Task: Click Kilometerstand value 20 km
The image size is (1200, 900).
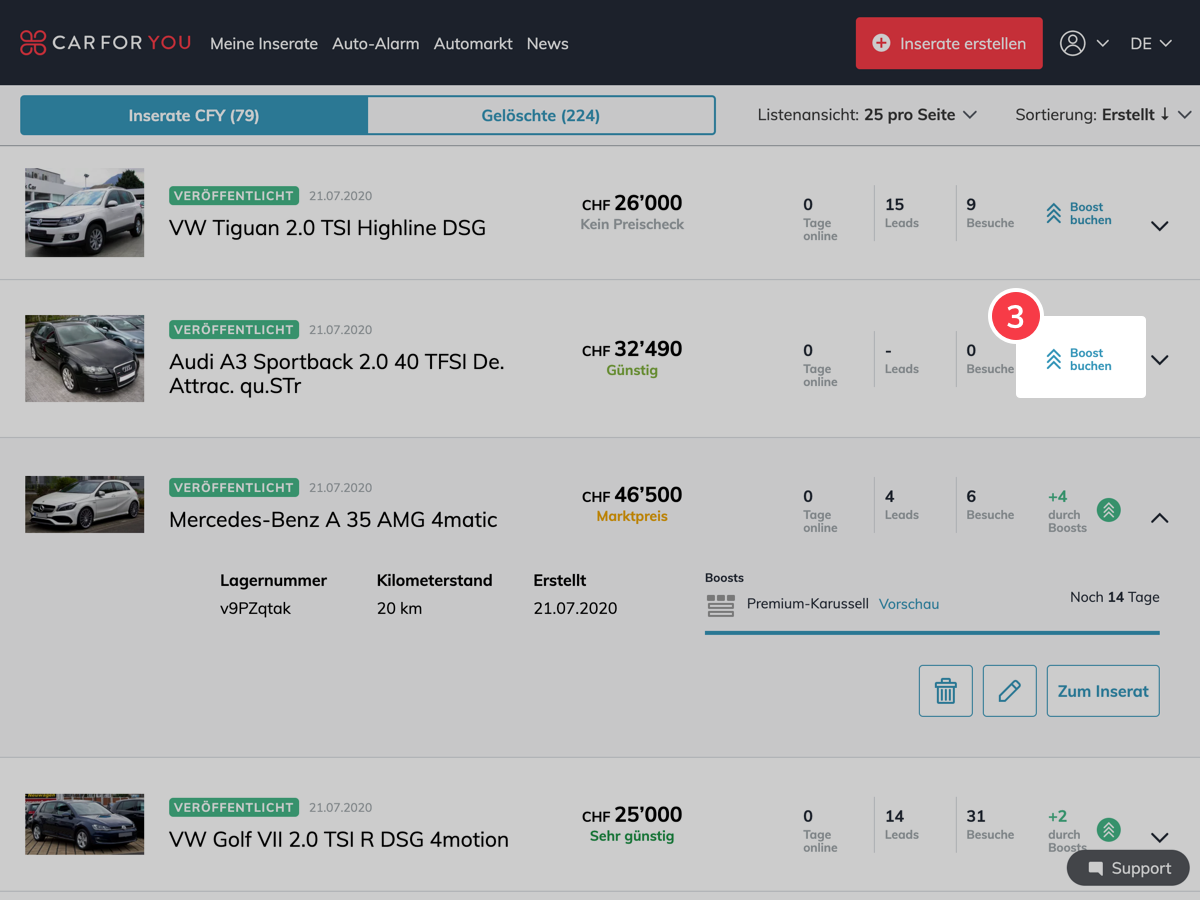Action: [x=399, y=608]
